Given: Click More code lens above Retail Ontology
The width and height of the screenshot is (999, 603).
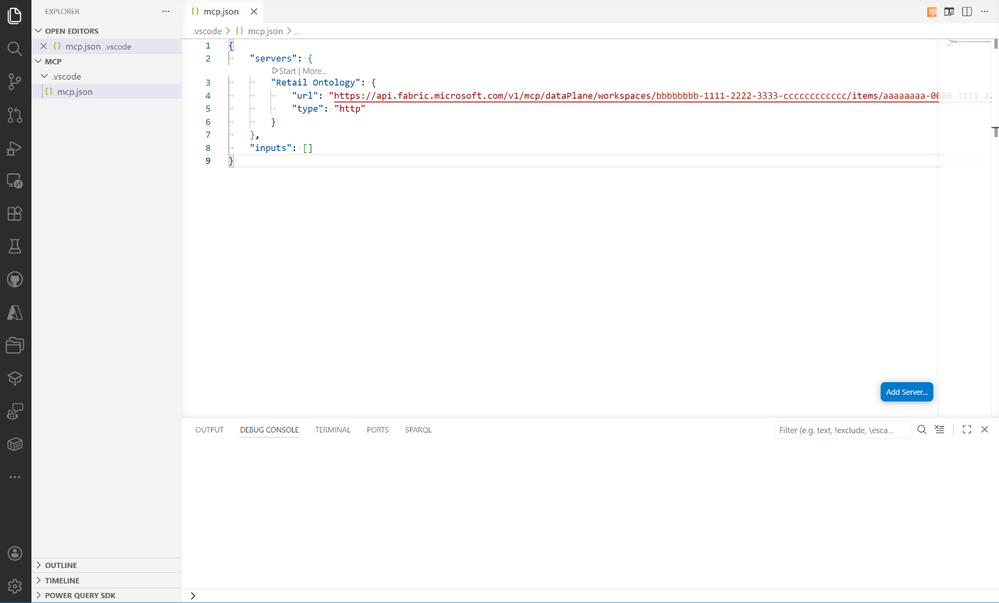Looking at the screenshot, I should click(x=314, y=71).
